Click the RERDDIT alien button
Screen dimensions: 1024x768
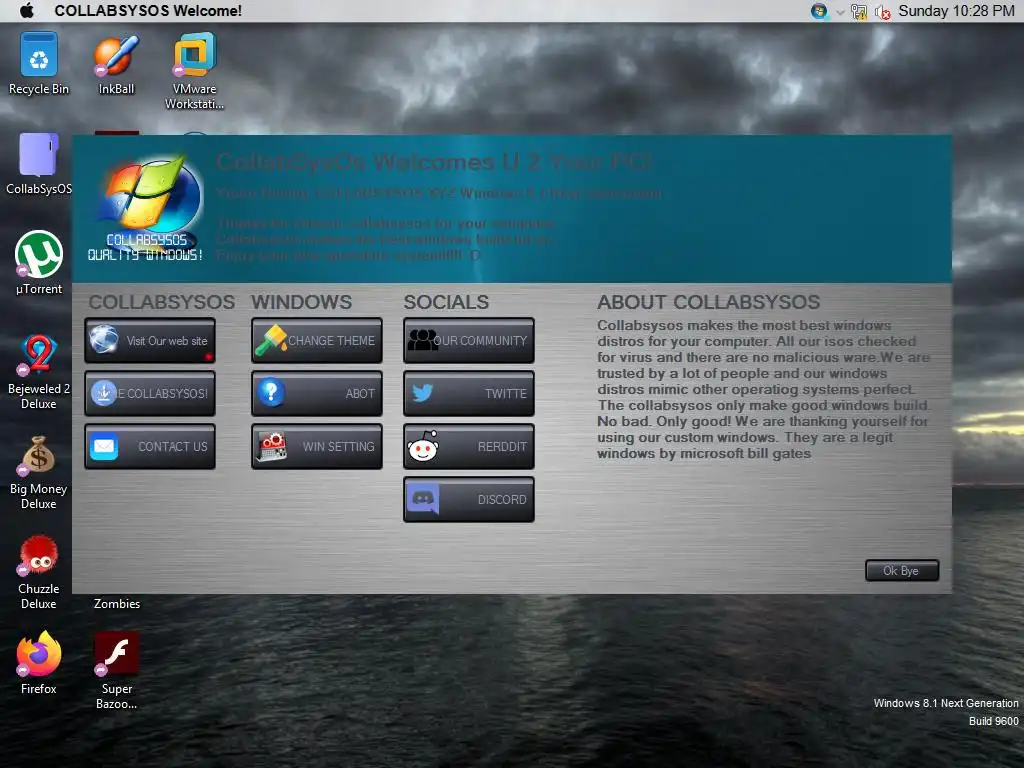469,447
